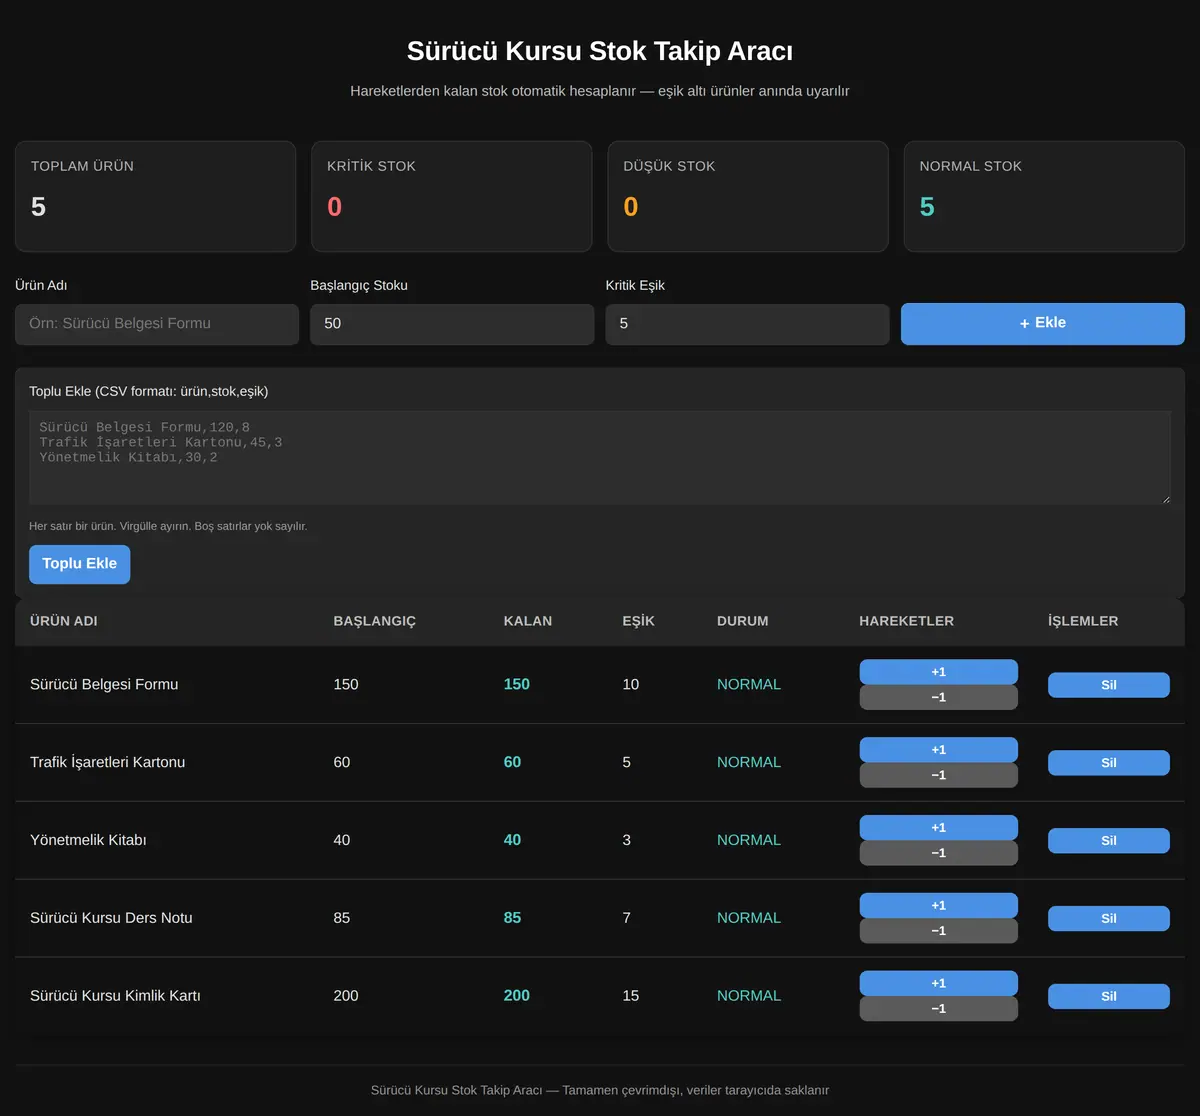Focus the Başlangıç Stoku field
This screenshot has height=1116, width=1200.
coord(452,324)
